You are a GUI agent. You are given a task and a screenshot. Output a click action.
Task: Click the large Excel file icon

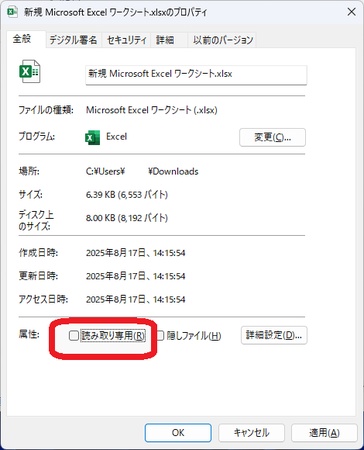coord(30,71)
